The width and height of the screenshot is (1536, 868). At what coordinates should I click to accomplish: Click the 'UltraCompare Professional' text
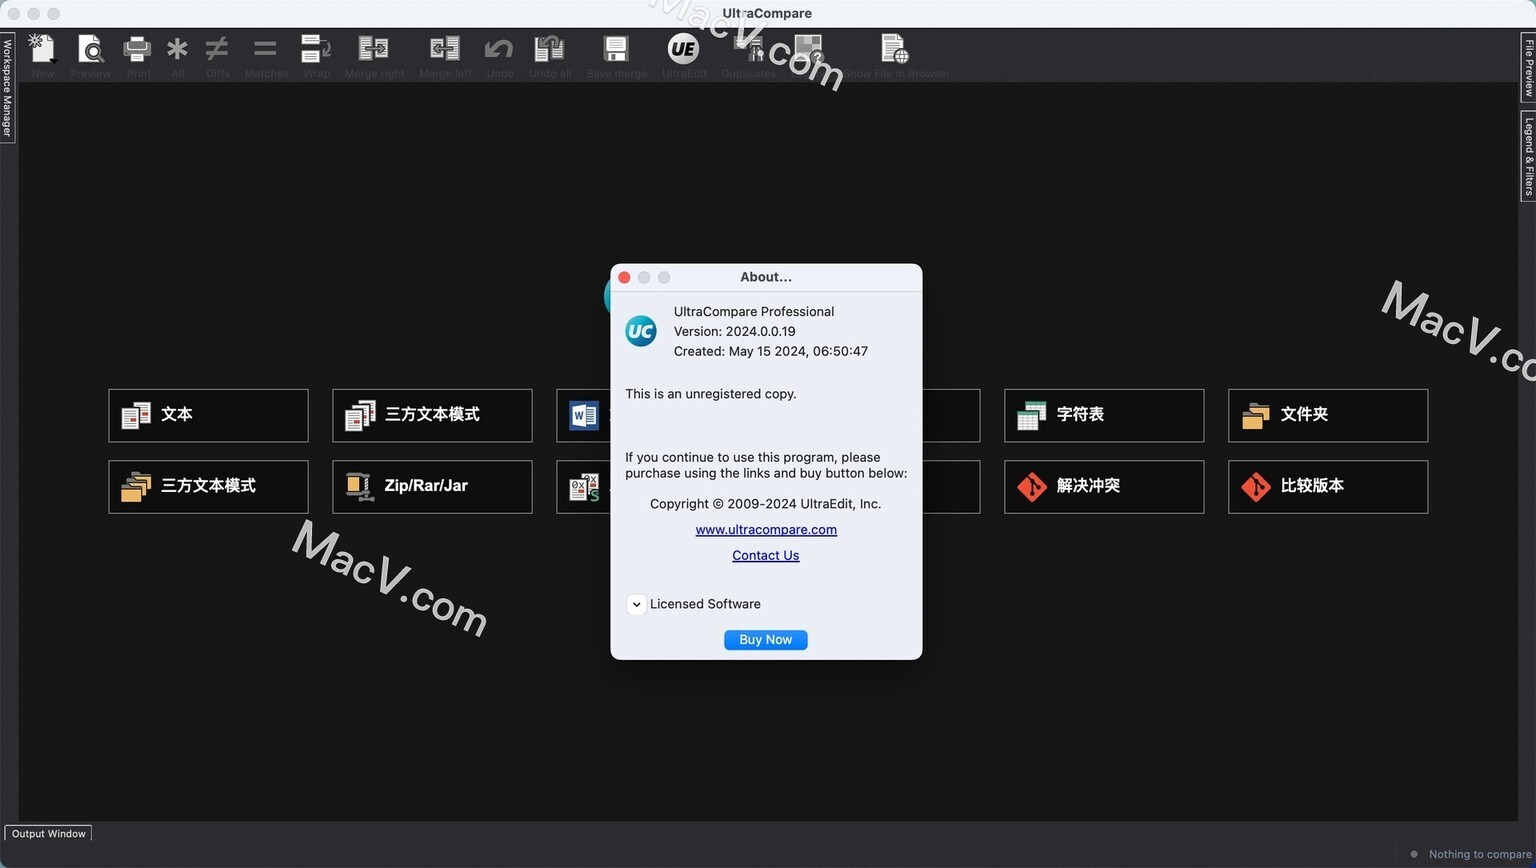pyautogui.click(x=754, y=311)
